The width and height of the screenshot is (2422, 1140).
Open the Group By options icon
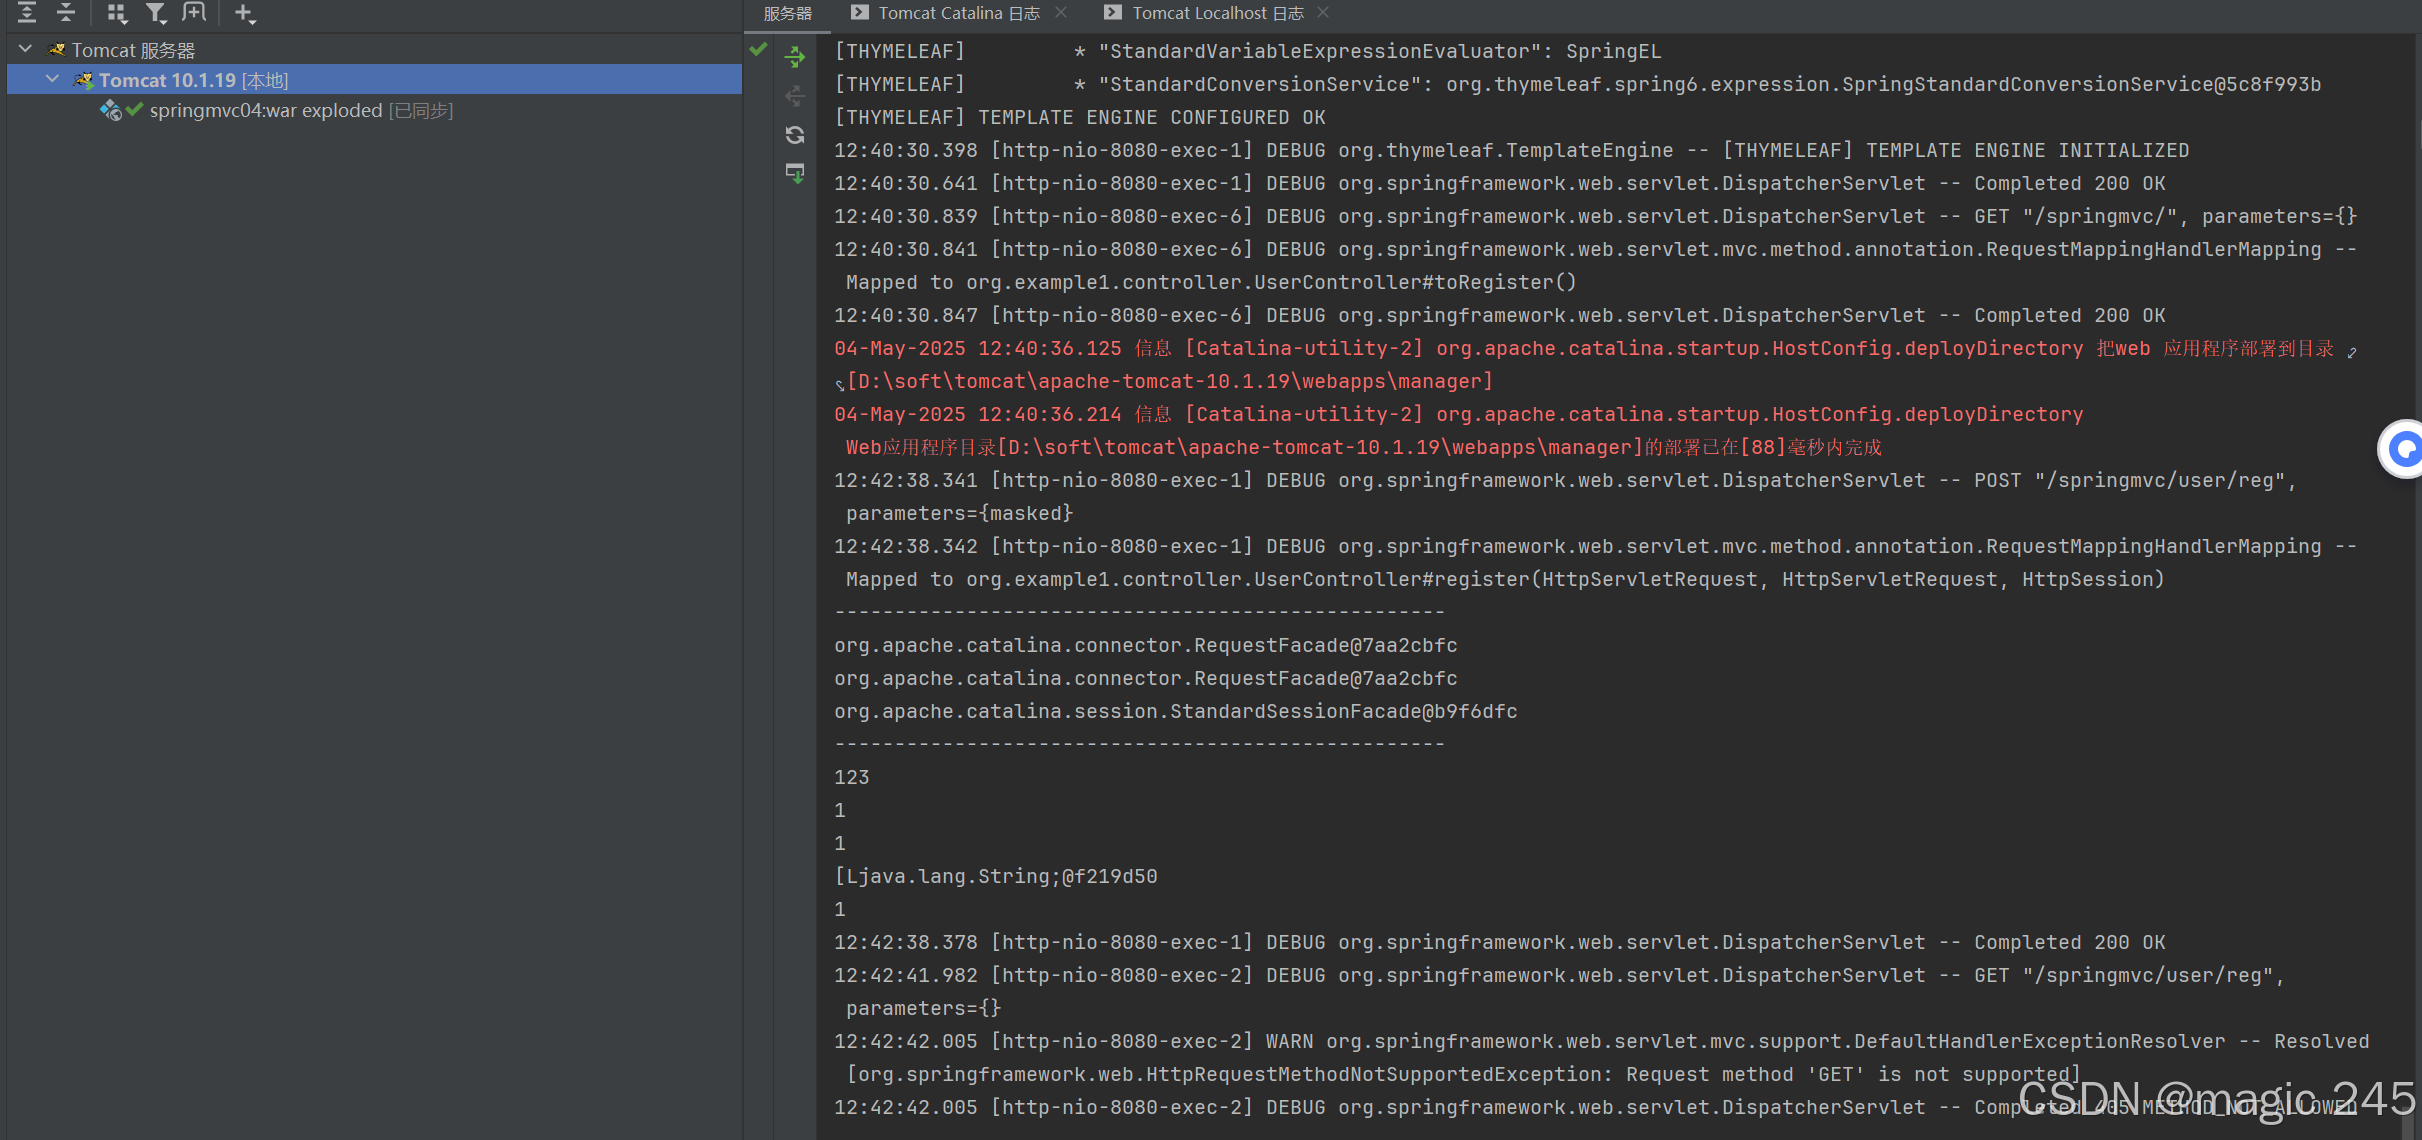[x=117, y=13]
